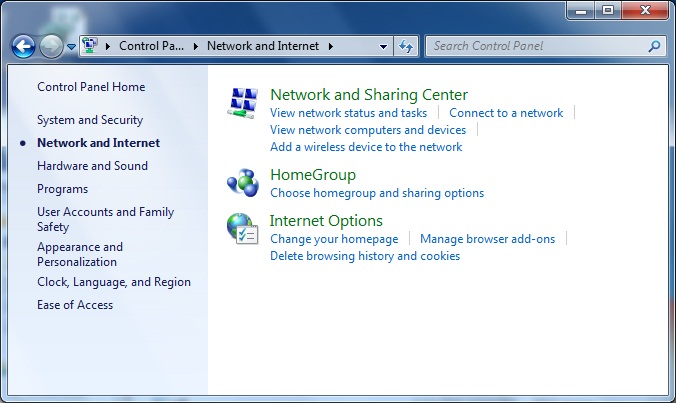Click Add a wireless device to the network
This screenshot has width=676, height=403.
pyautogui.click(x=366, y=147)
